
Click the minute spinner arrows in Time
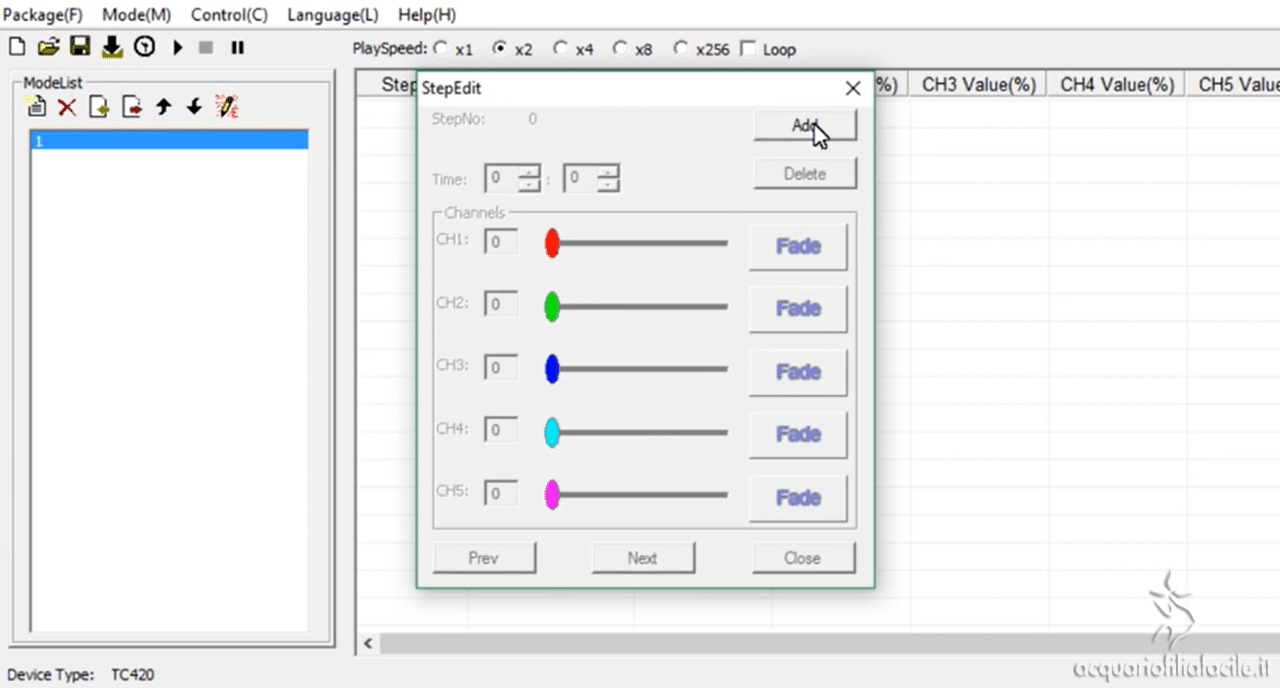pos(608,179)
